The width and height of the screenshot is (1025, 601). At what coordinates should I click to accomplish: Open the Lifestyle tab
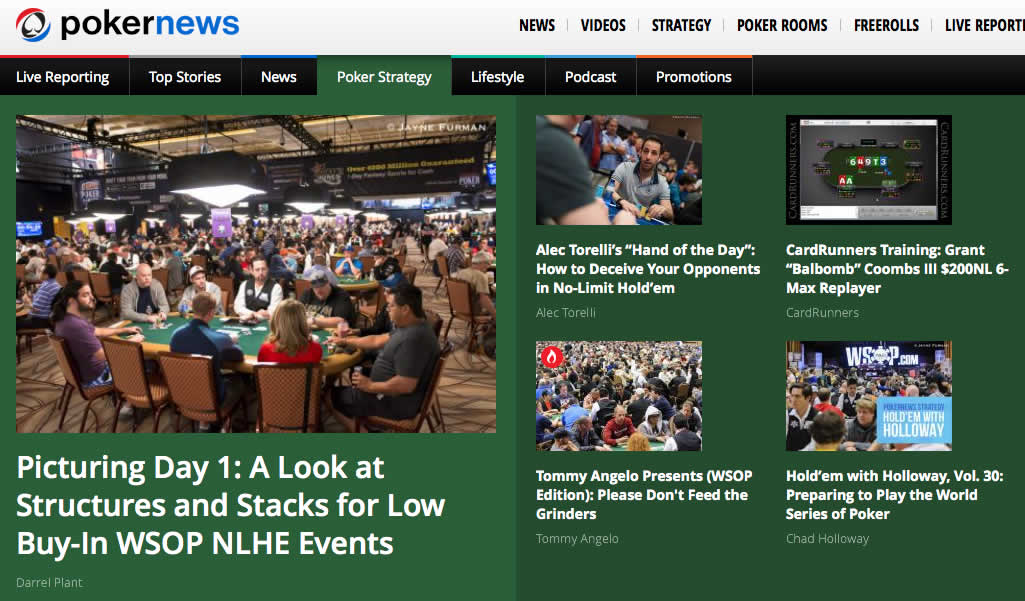tap(497, 77)
